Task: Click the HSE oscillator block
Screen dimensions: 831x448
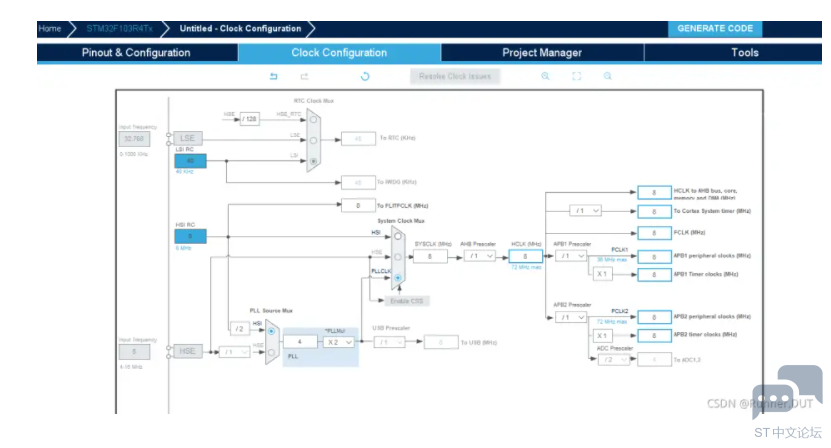Action: pos(188,351)
